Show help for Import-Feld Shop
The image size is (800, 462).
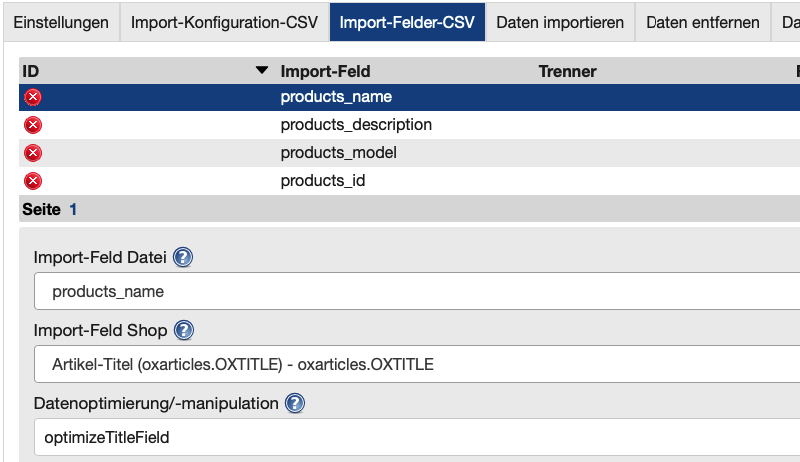pos(184,330)
